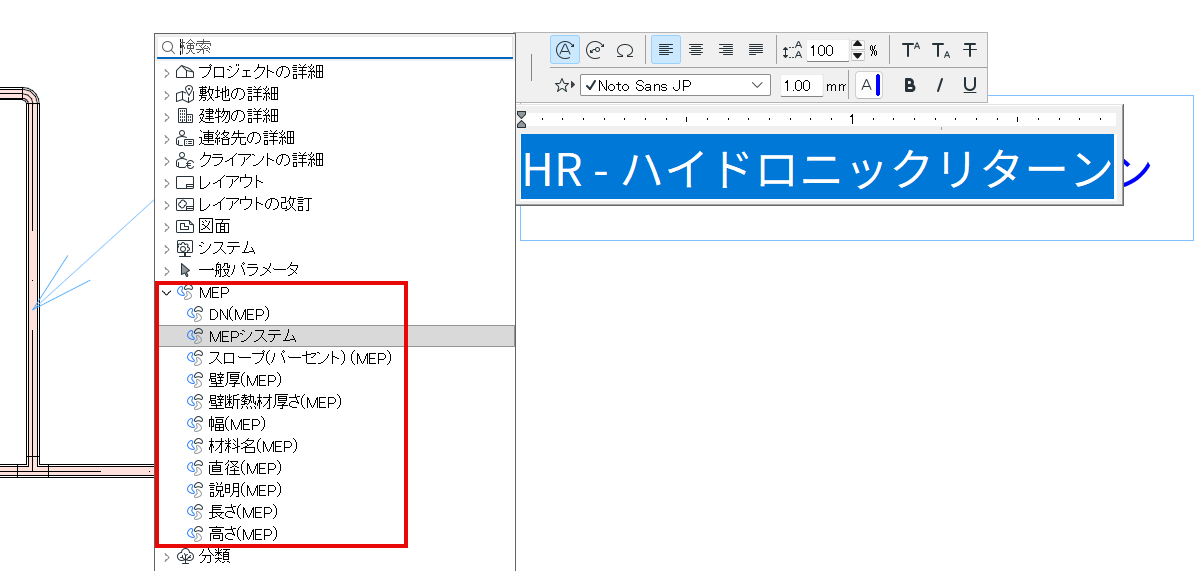Decrease line spacing with the down stepper arrow

click(x=857, y=56)
